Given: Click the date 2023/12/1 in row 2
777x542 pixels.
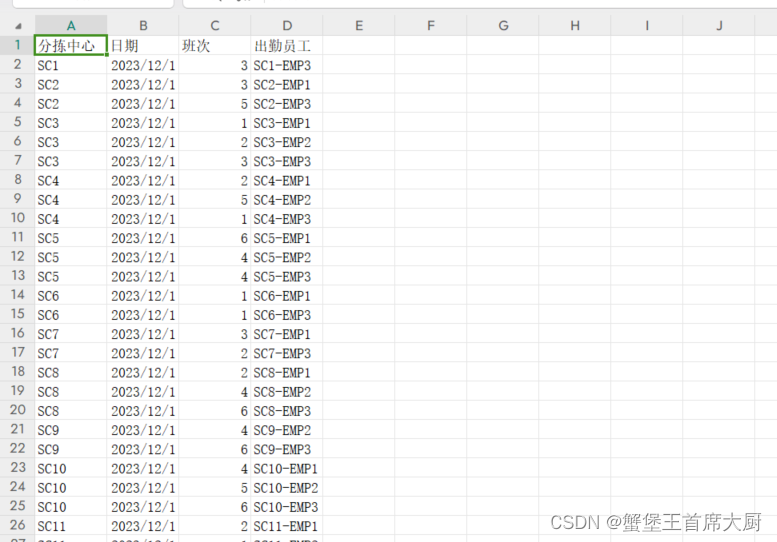Looking at the screenshot, I should coord(143,65).
